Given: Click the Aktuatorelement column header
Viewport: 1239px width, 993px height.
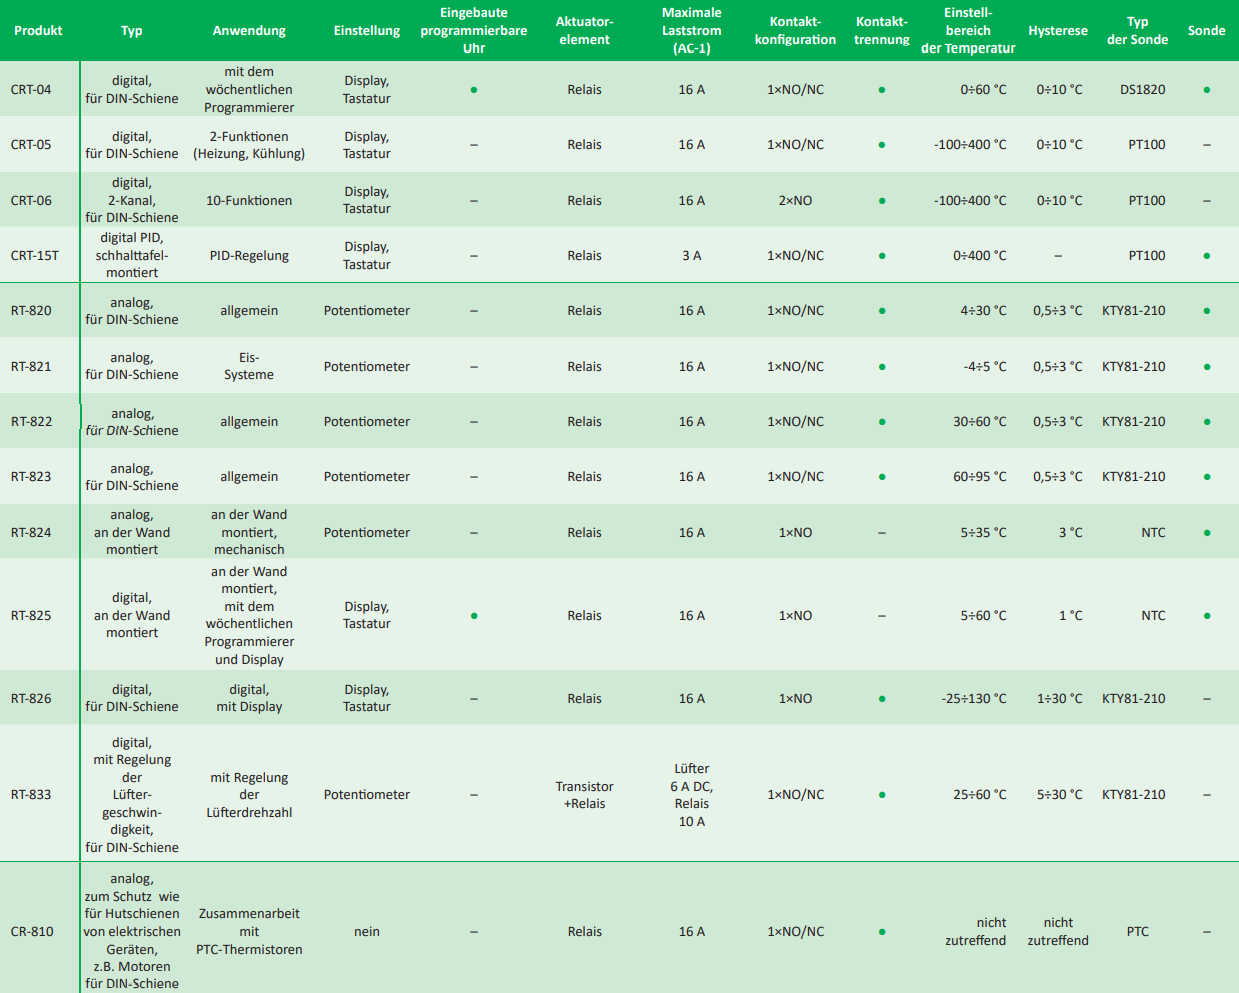Looking at the screenshot, I should point(584,31).
